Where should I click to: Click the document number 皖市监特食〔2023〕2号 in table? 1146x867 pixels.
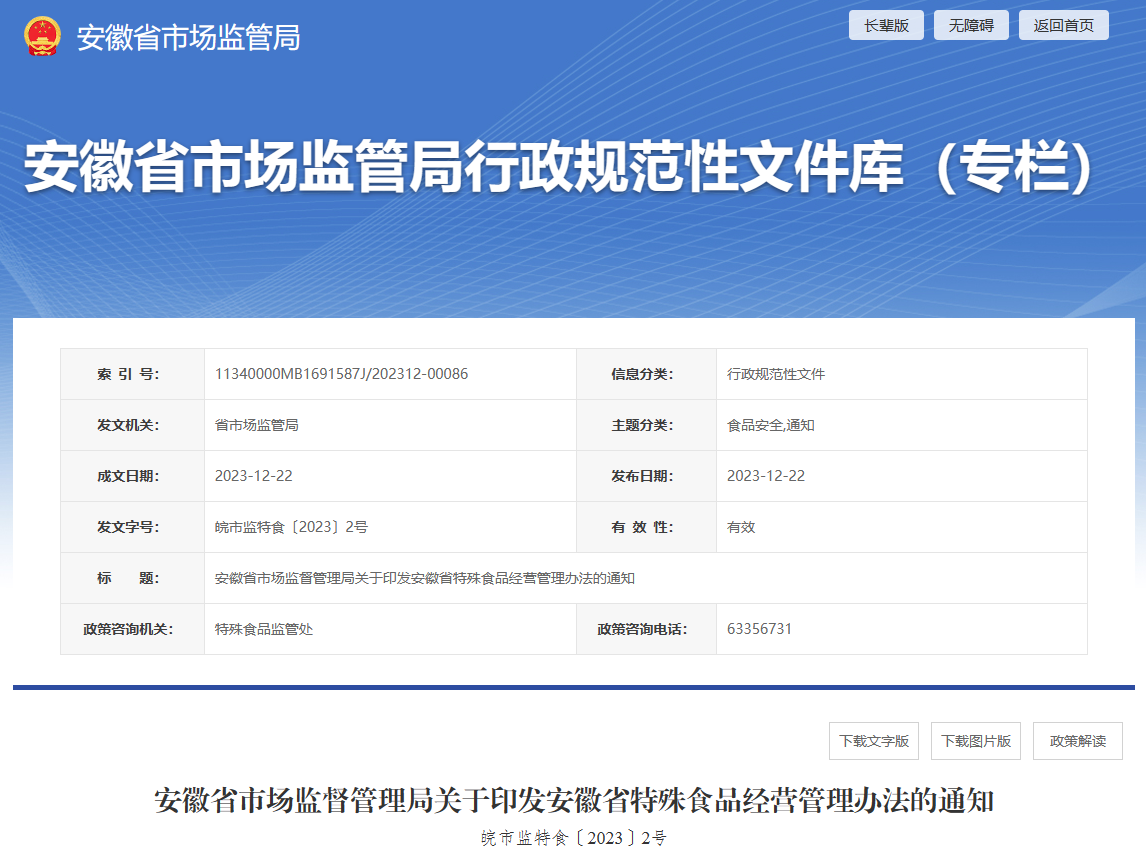pyautogui.click(x=291, y=527)
